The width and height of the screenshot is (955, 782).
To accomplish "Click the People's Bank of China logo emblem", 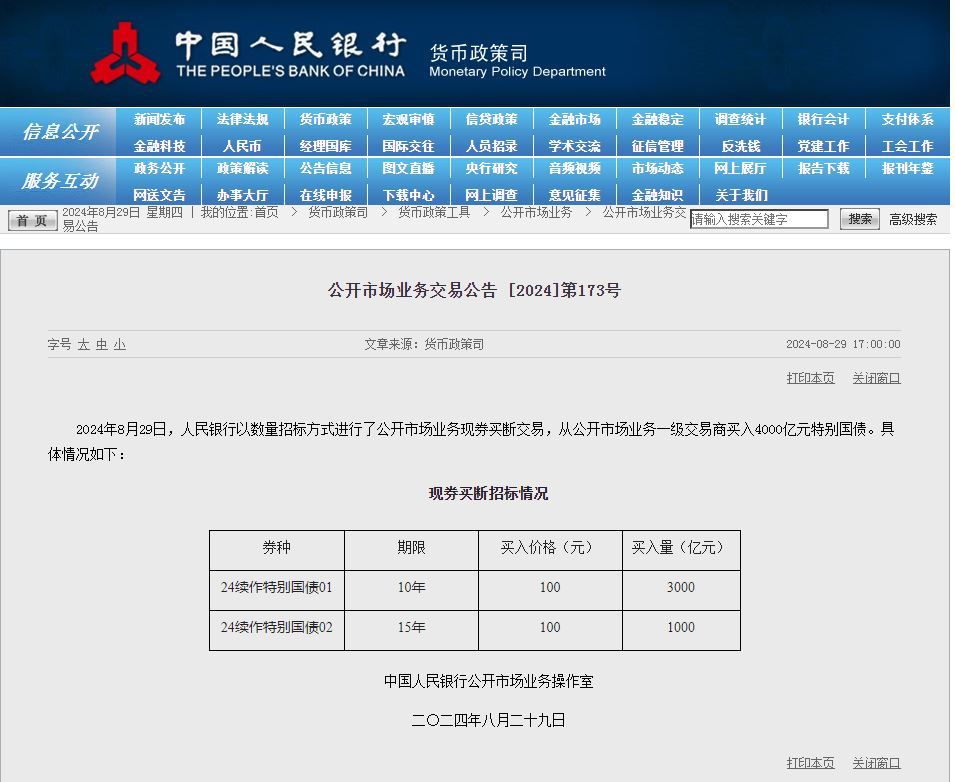I will 125,54.
